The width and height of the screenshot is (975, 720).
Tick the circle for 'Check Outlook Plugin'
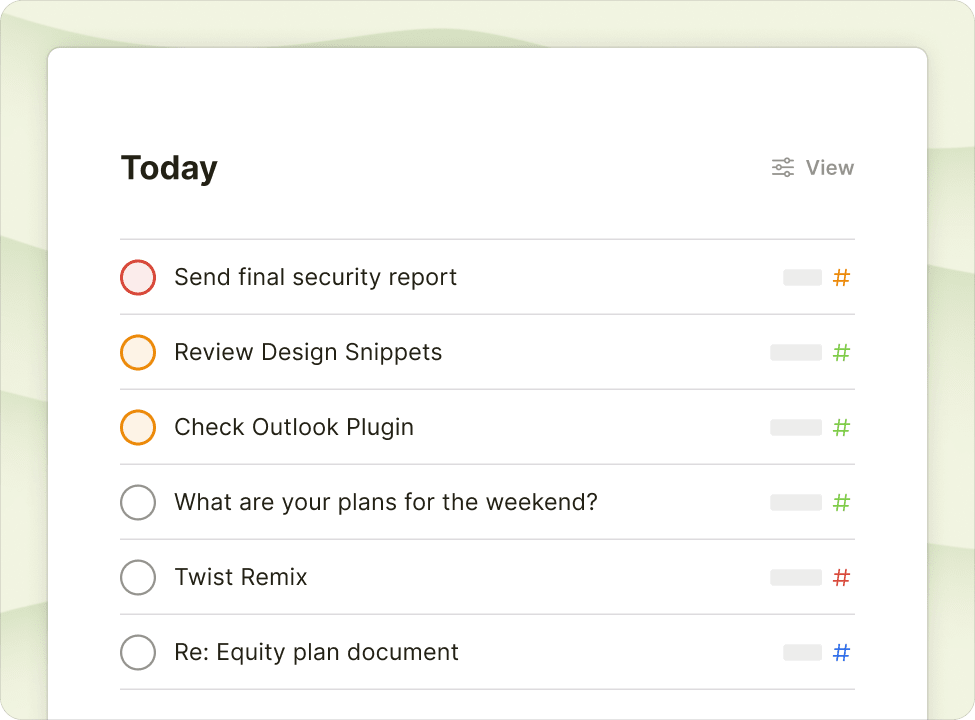pyautogui.click(x=138, y=428)
